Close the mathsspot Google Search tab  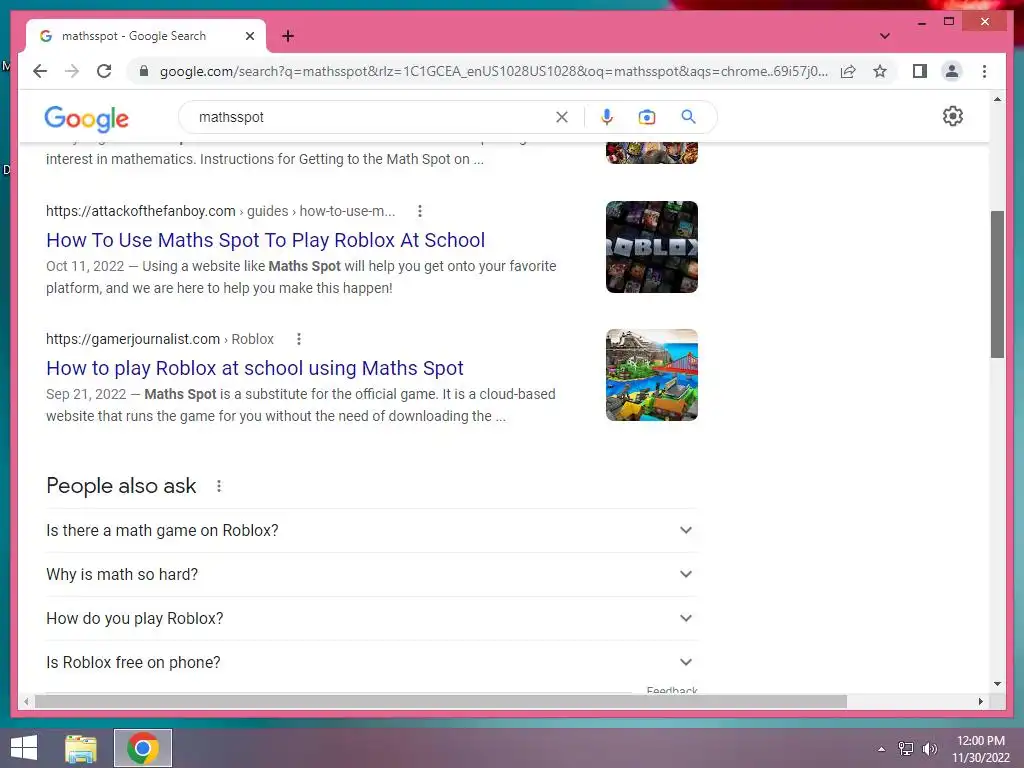pyautogui.click(x=249, y=36)
